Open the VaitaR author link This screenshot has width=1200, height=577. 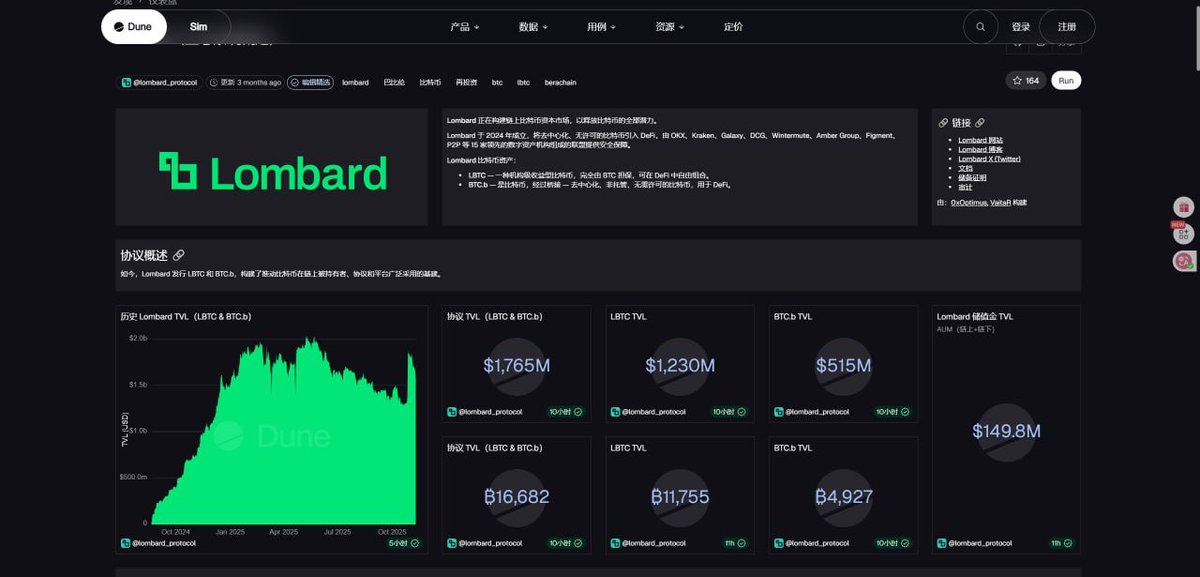pyautogui.click(x=1000, y=202)
